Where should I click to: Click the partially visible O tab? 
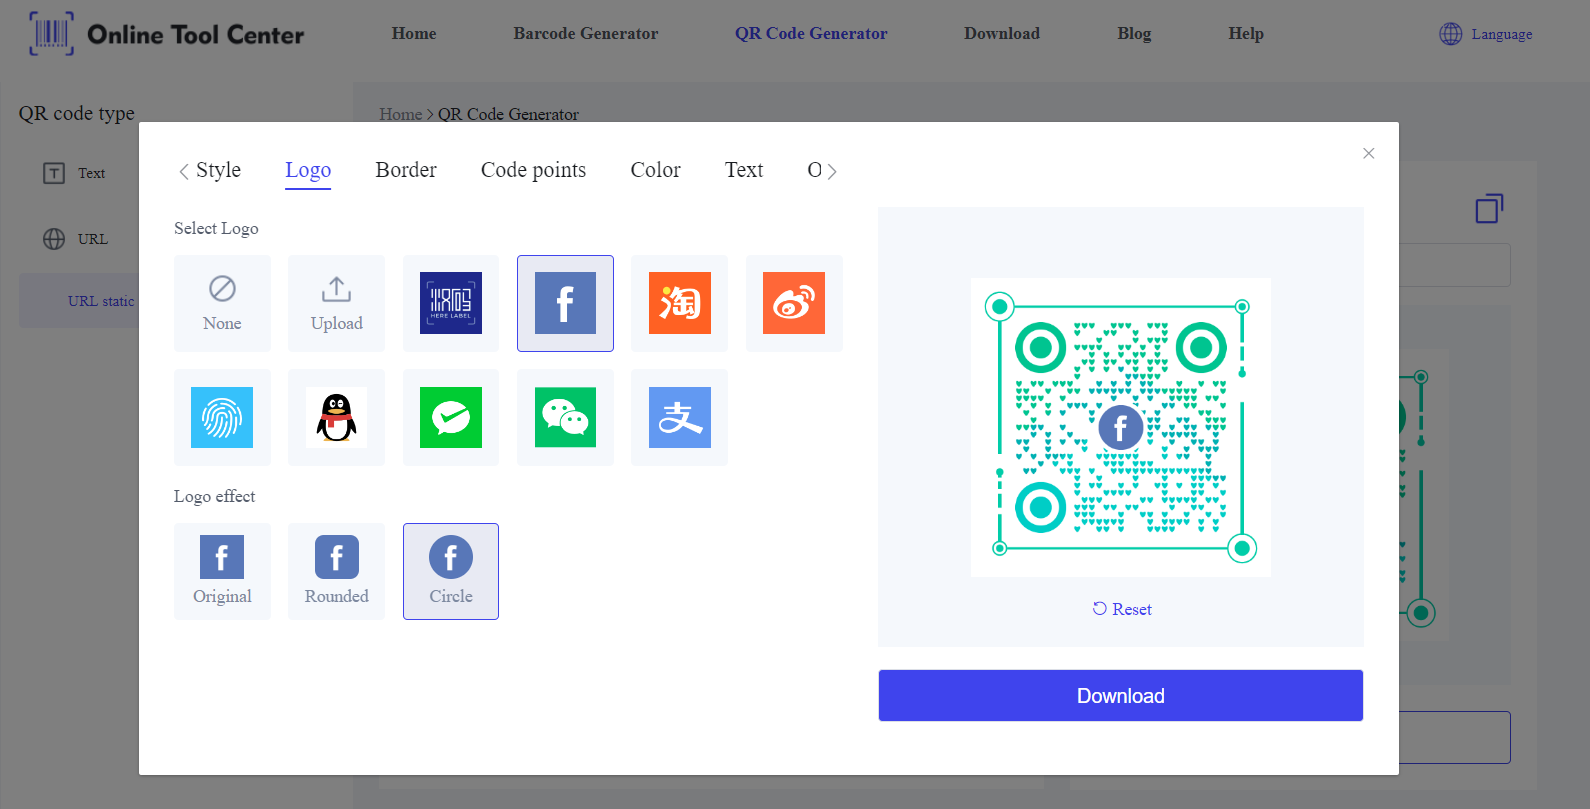click(815, 170)
